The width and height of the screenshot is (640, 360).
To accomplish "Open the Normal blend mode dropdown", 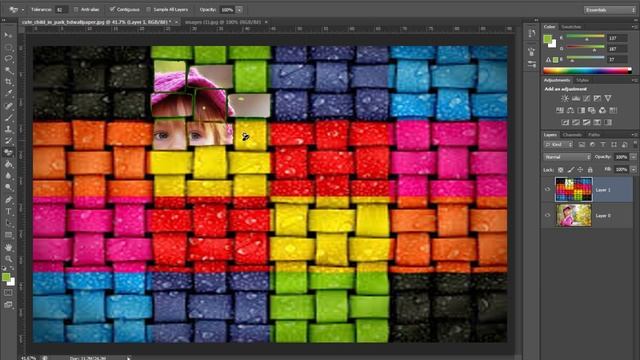I will [x=567, y=157].
